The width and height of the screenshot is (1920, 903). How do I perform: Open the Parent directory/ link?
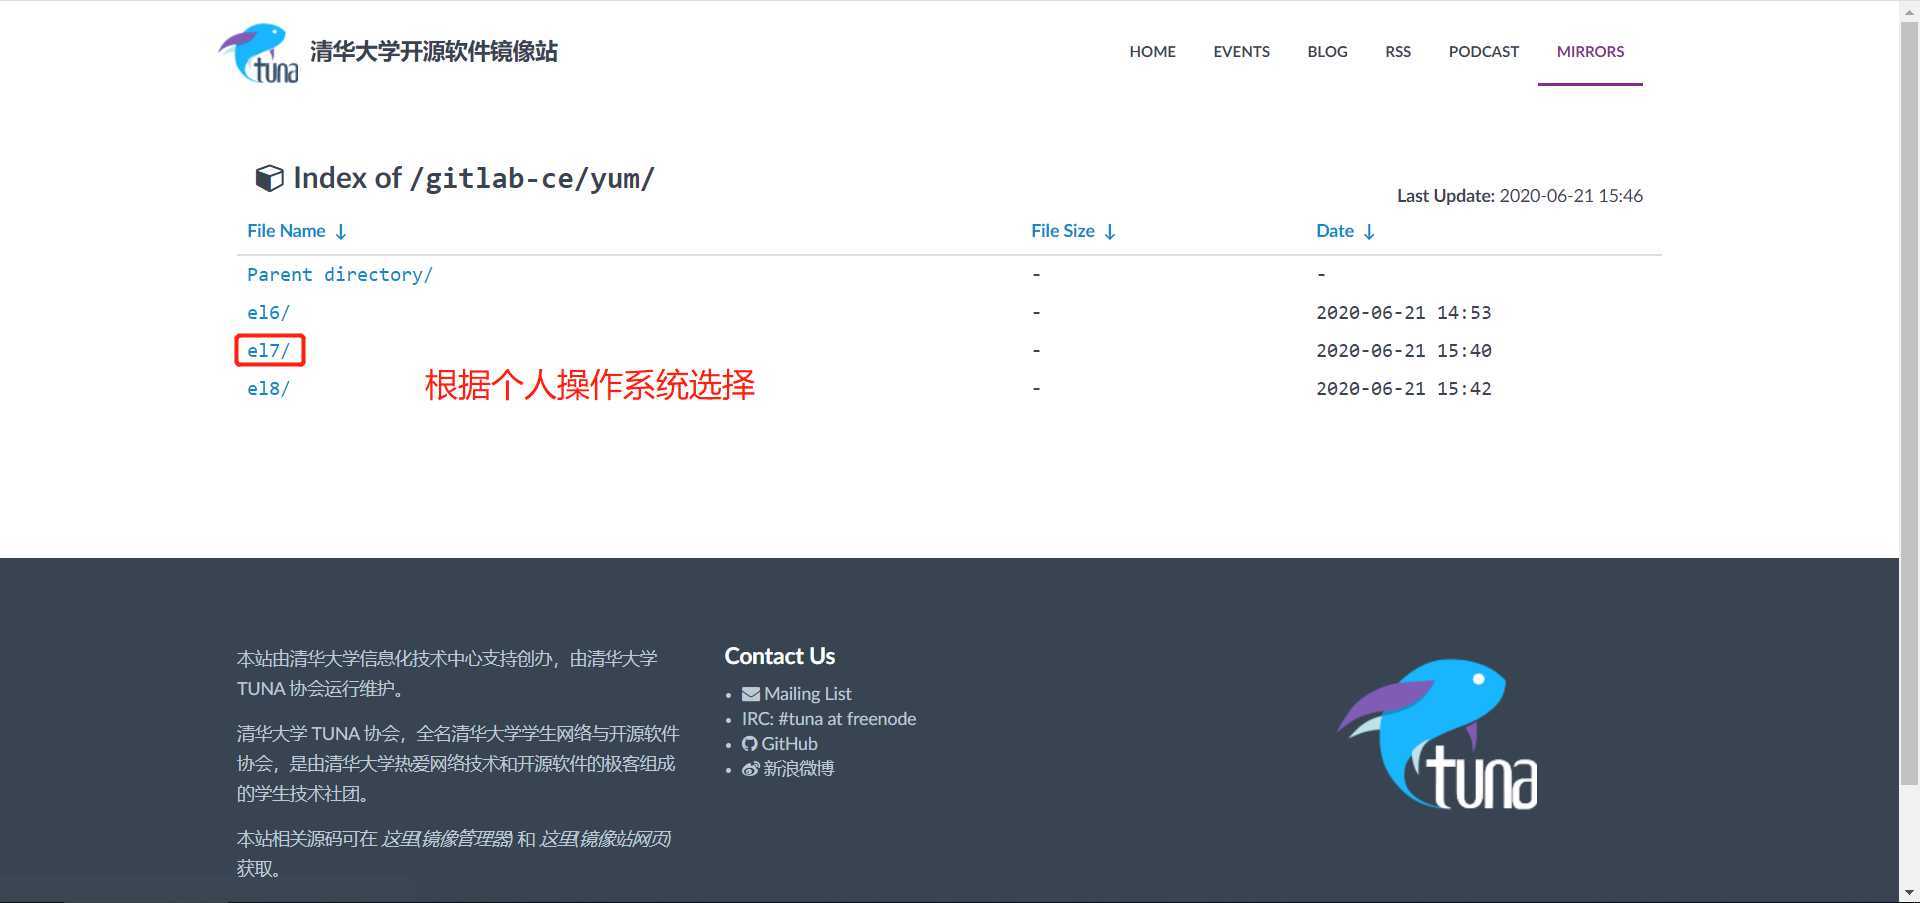[340, 275]
